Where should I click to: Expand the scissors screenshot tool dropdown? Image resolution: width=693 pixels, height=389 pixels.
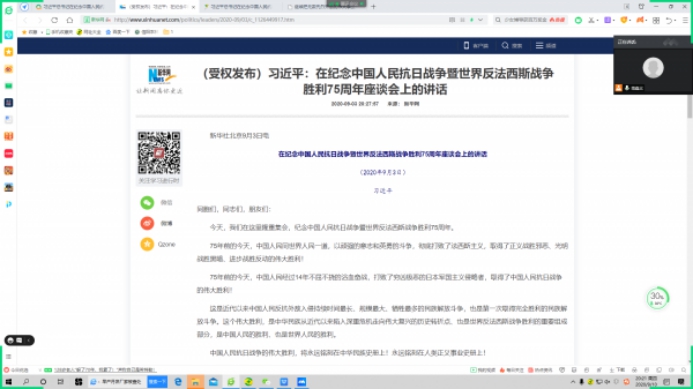pyautogui.click(x=597, y=20)
